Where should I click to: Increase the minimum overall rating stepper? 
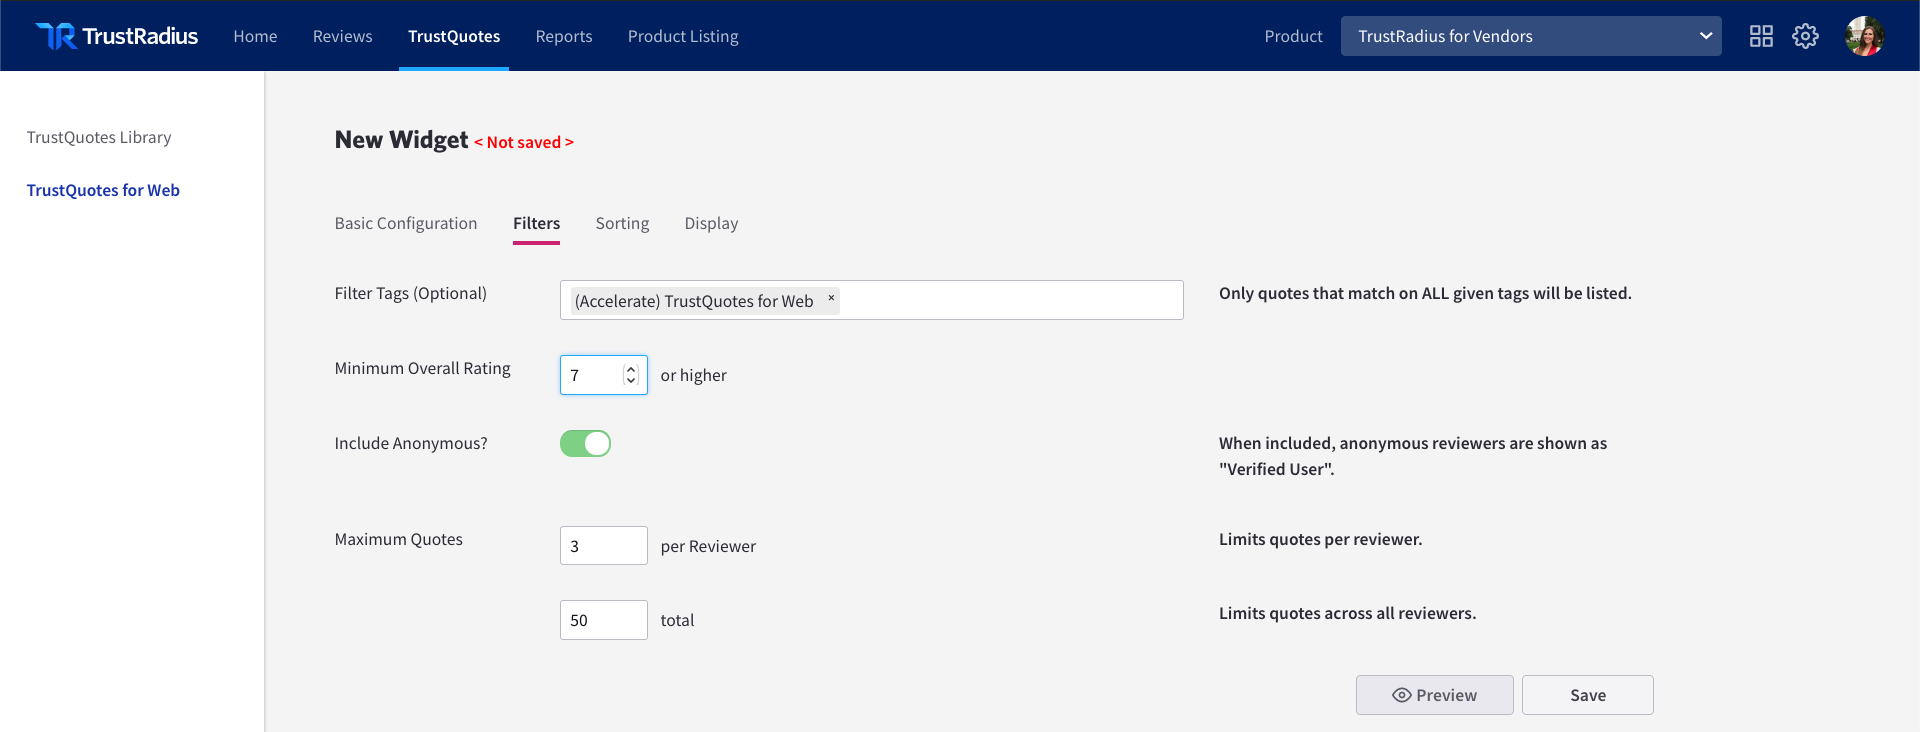[x=631, y=369]
